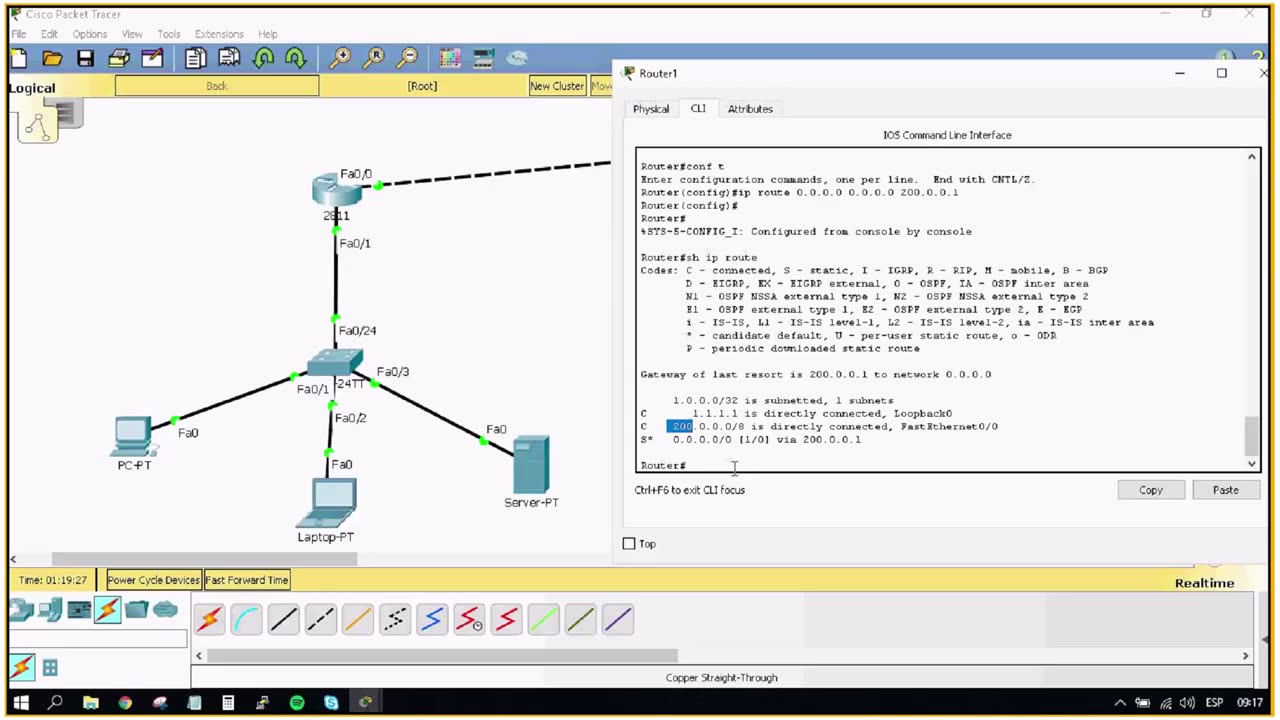Select the purple USB cable

(x=617, y=620)
